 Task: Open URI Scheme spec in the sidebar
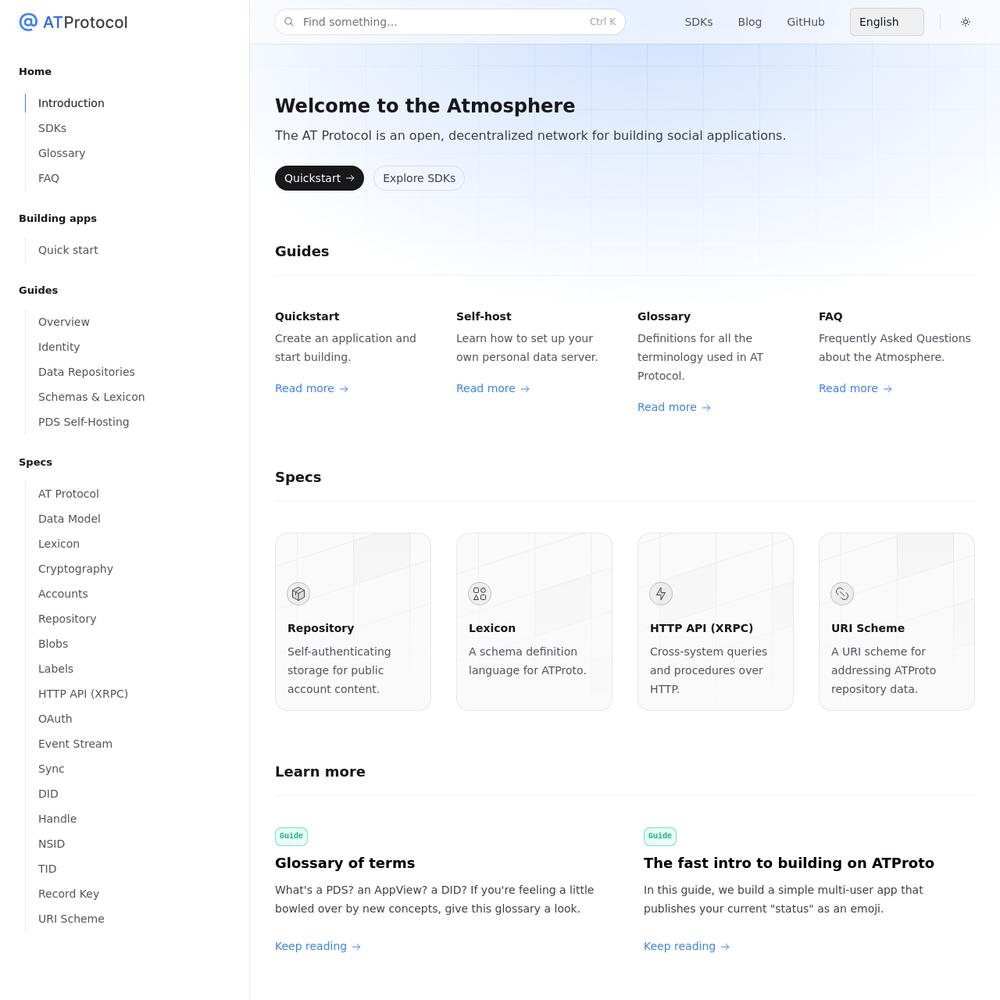pos(71,918)
